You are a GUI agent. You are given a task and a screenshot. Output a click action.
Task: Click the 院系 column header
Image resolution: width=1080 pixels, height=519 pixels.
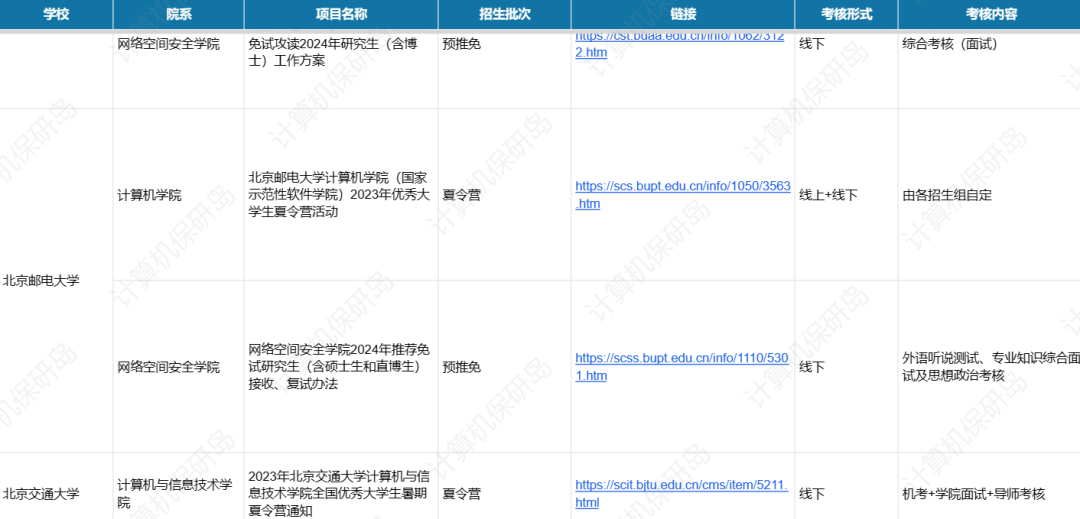[178, 14]
